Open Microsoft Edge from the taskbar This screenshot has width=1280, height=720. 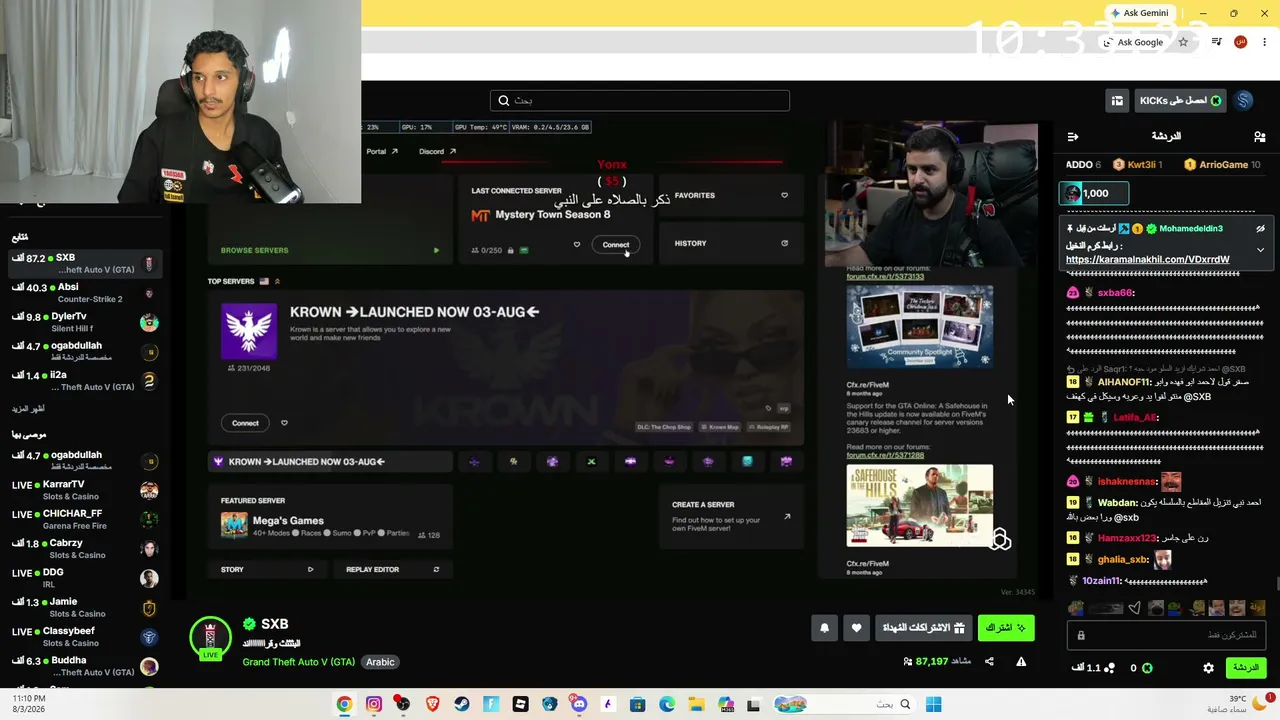coord(667,704)
